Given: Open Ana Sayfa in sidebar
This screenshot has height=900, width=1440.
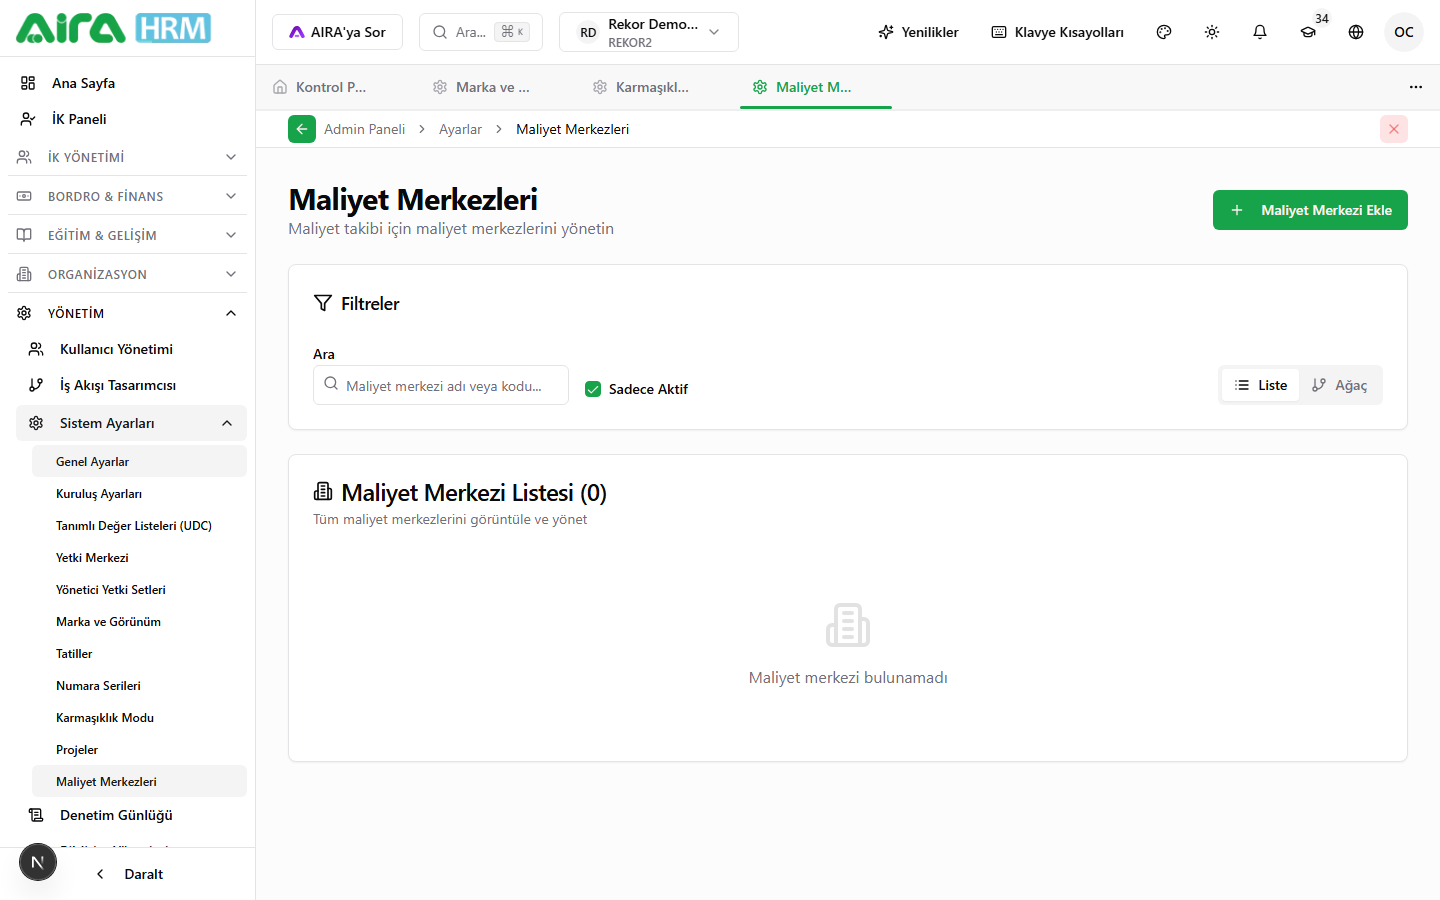Looking at the screenshot, I should coord(127,83).
